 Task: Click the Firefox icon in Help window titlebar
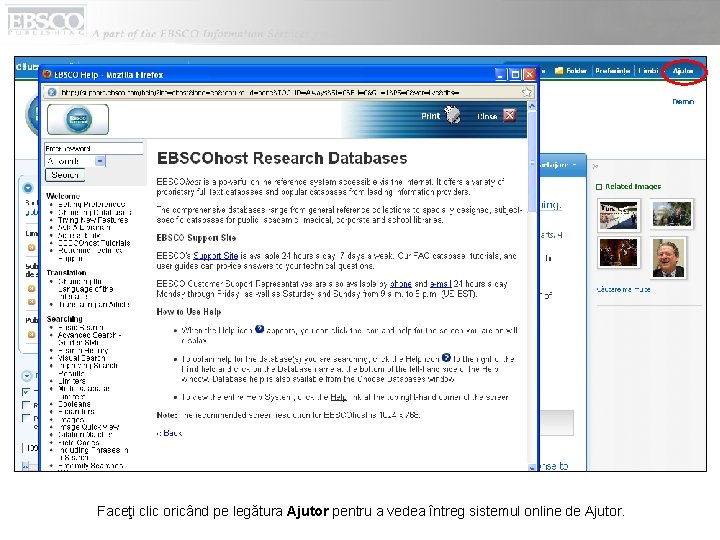click(47, 74)
